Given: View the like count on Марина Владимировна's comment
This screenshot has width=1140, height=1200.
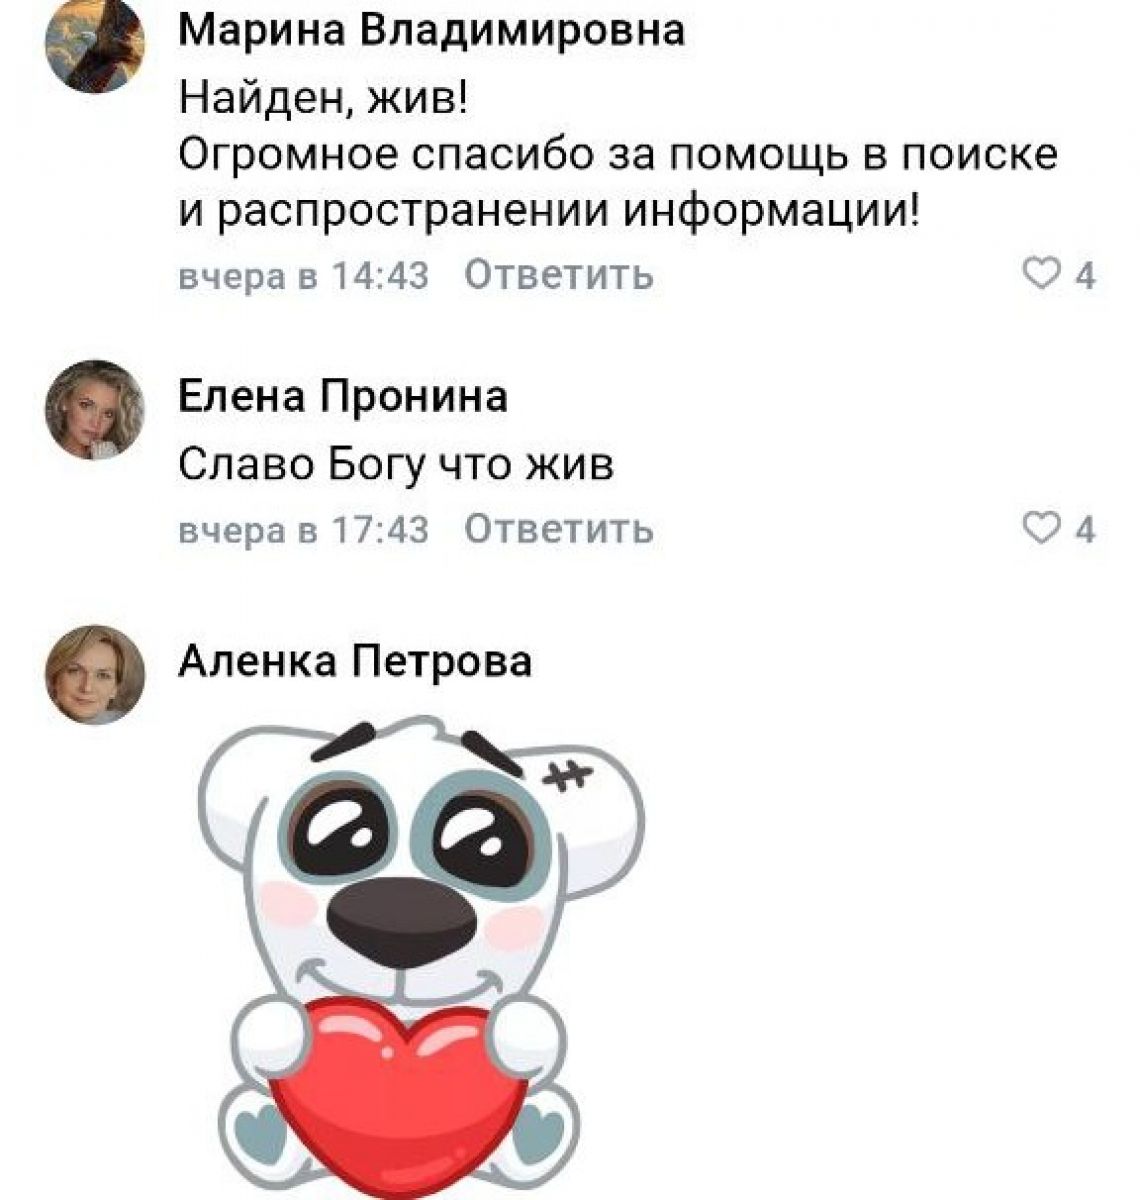Looking at the screenshot, I should tap(1085, 275).
